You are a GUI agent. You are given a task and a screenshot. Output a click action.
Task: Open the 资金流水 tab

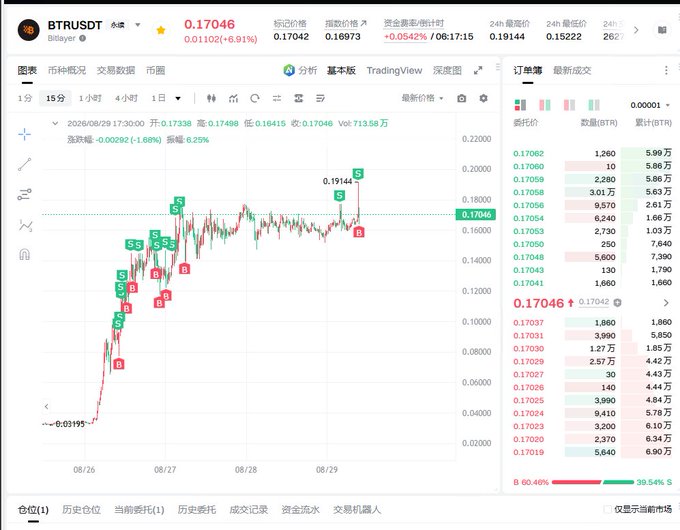point(301,510)
